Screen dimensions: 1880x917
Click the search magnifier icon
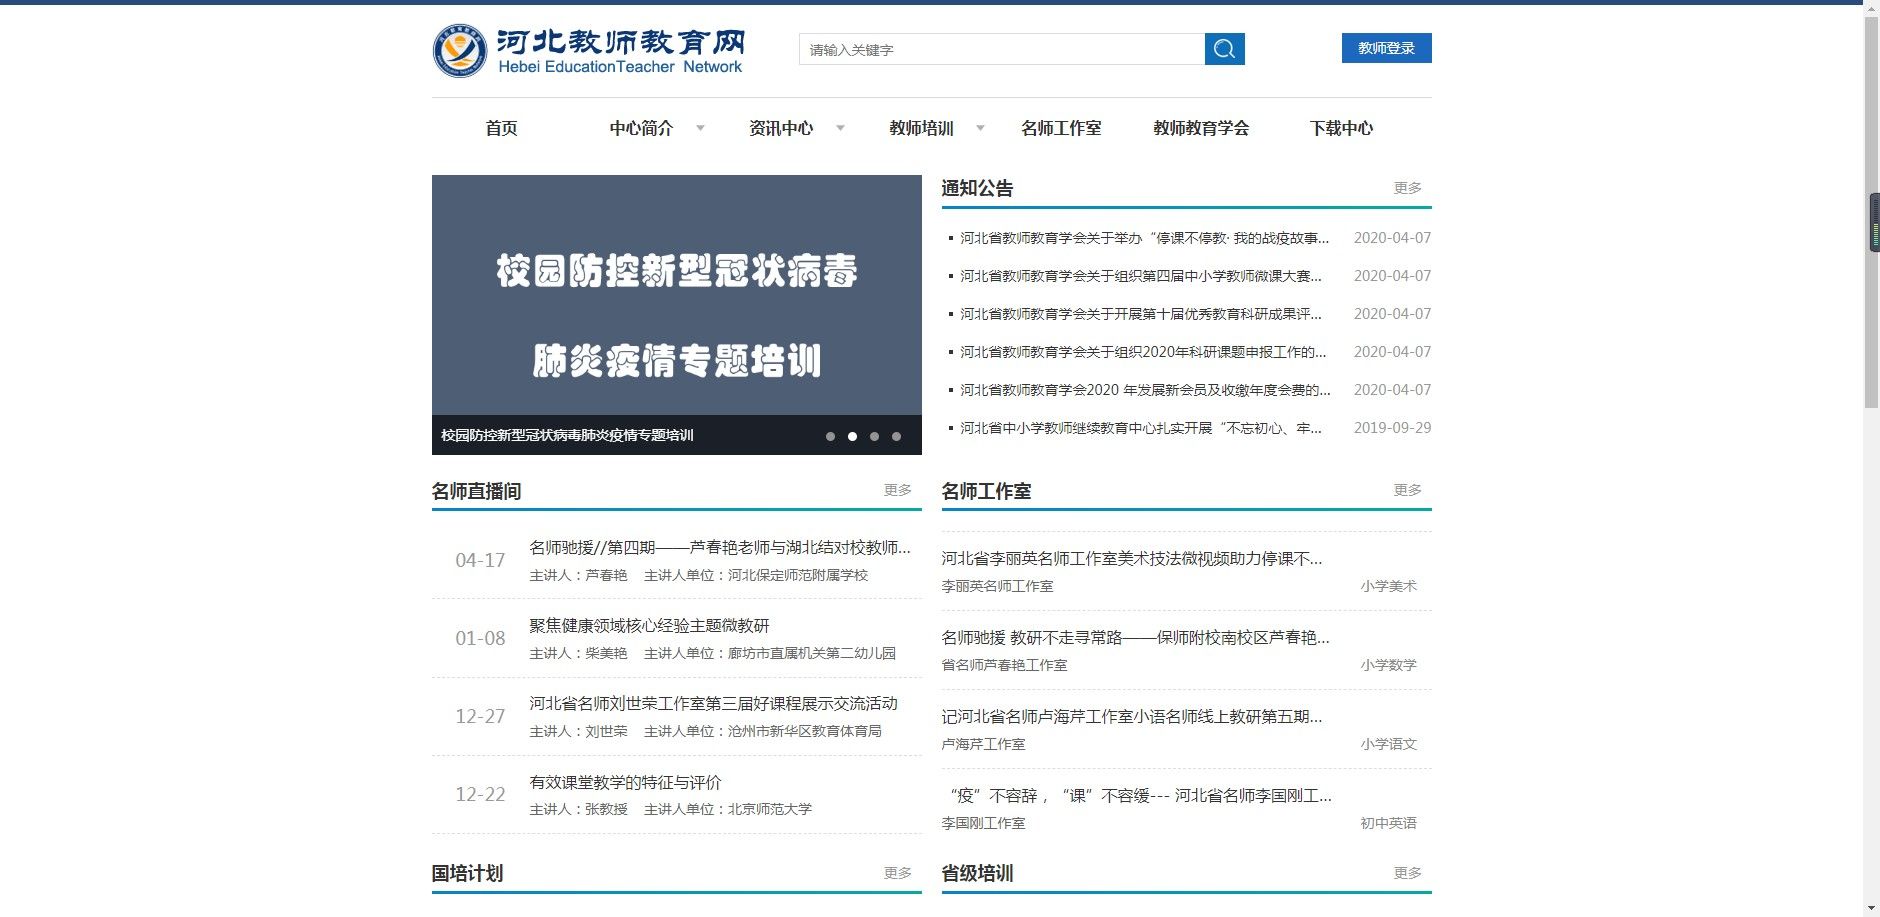pyautogui.click(x=1225, y=48)
